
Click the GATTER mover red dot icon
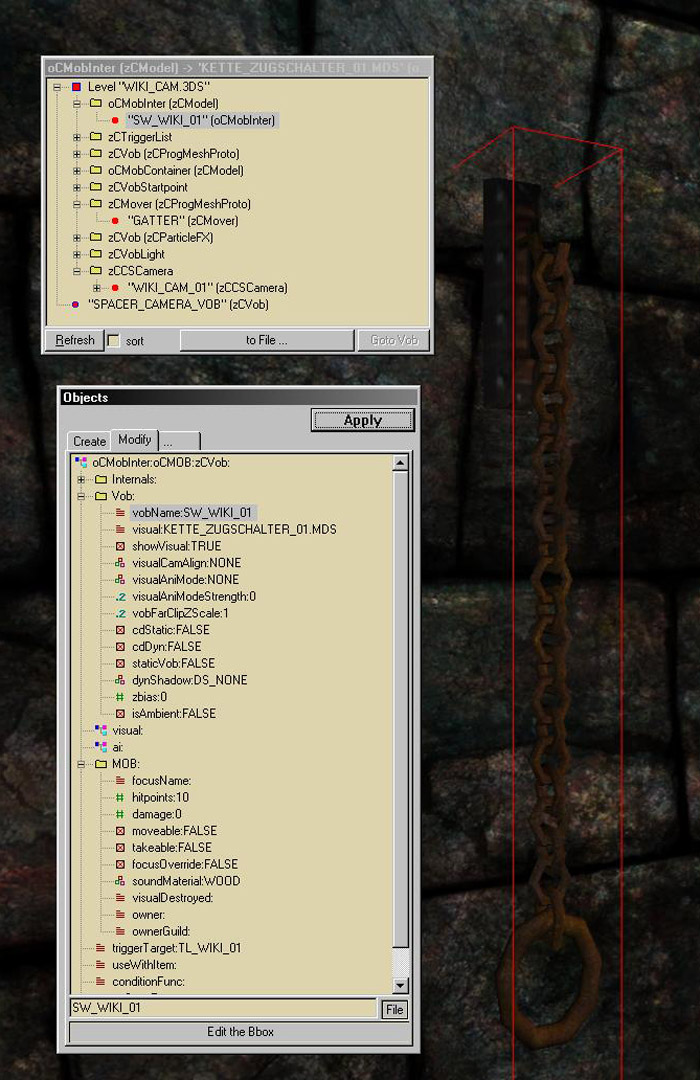click(115, 221)
